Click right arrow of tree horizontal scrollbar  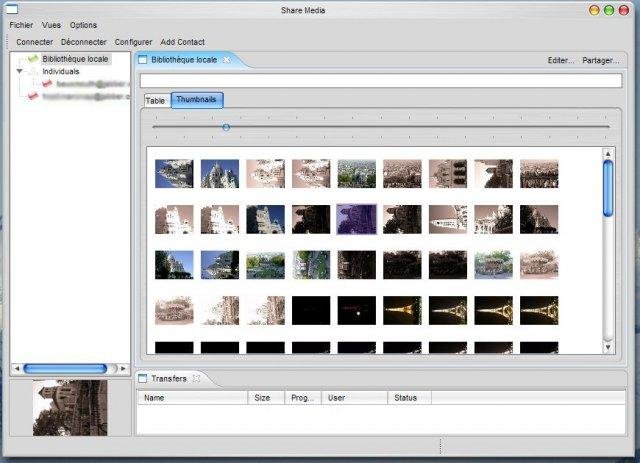coord(123,368)
